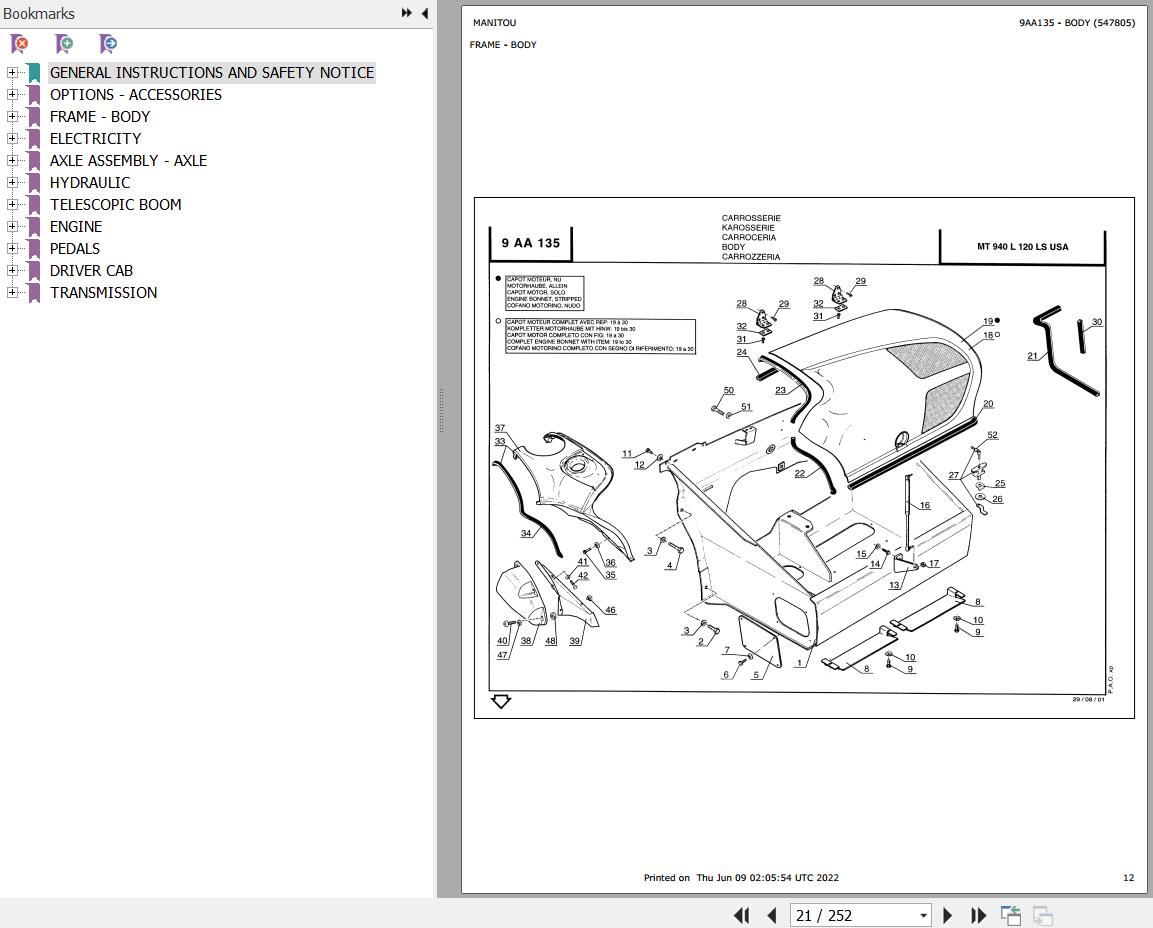
Task: Expand the PEDALS tree node
Action: [12, 249]
